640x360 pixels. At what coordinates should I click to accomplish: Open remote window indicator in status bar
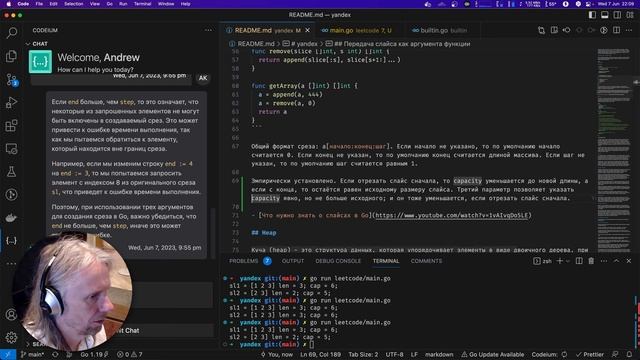8,354
